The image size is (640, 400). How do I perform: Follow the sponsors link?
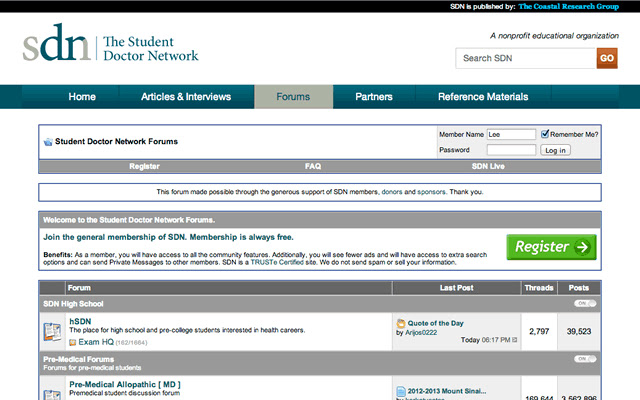click(431, 192)
